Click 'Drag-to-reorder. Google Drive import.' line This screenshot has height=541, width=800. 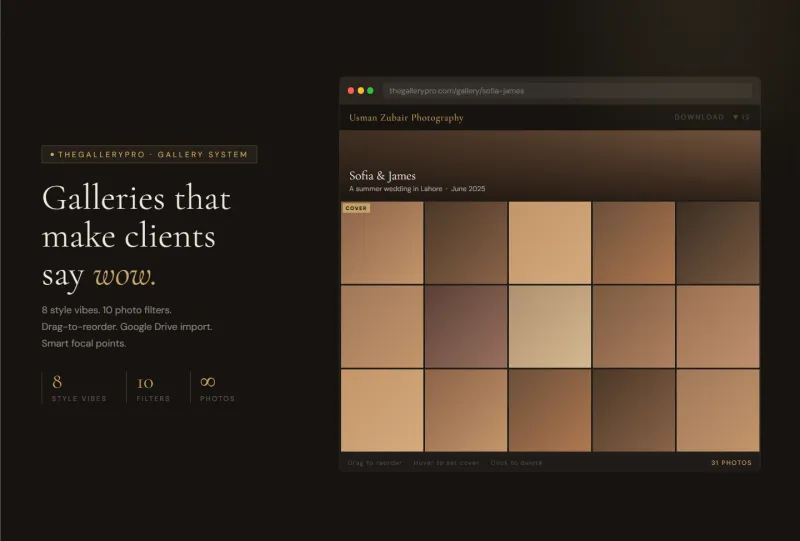tap(127, 327)
